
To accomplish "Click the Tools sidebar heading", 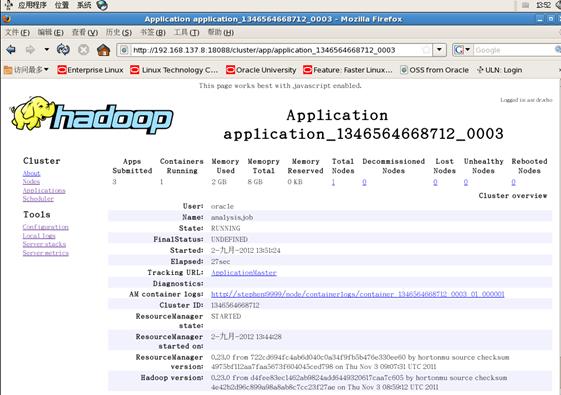I will (37, 215).
